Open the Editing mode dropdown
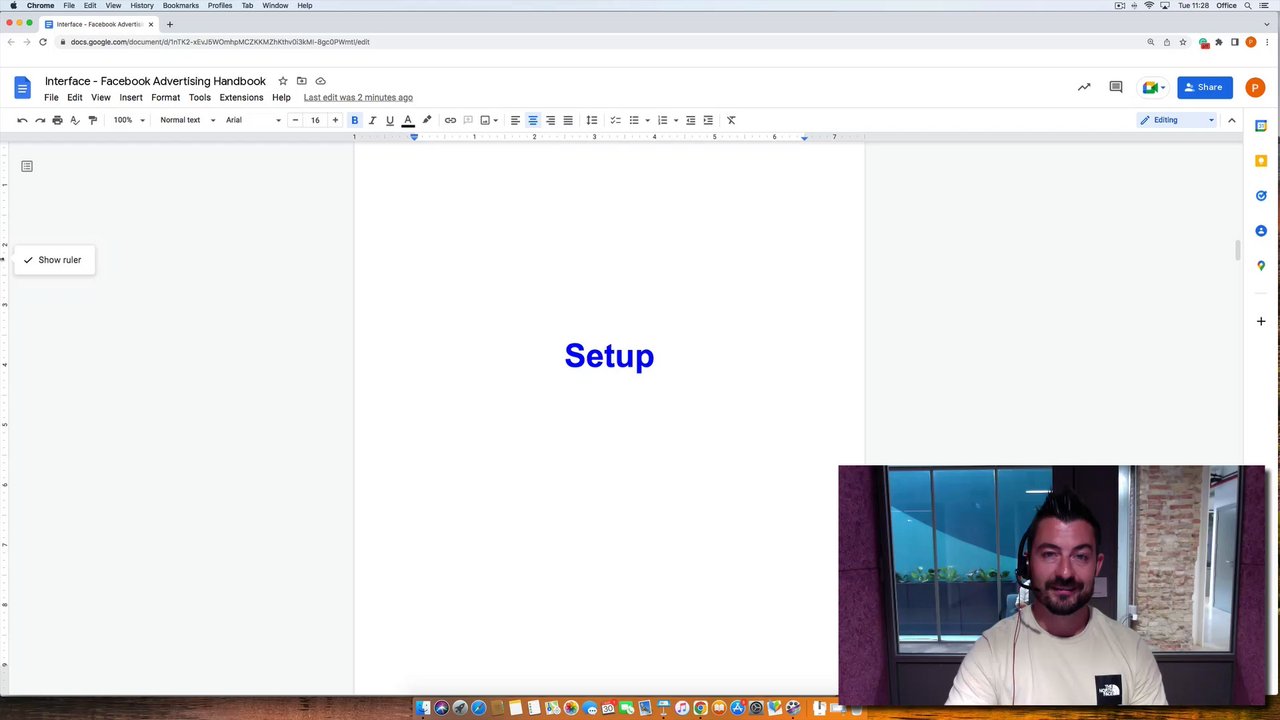Viewport: 1280px width, 720px height. click(x=1177, y=120)
